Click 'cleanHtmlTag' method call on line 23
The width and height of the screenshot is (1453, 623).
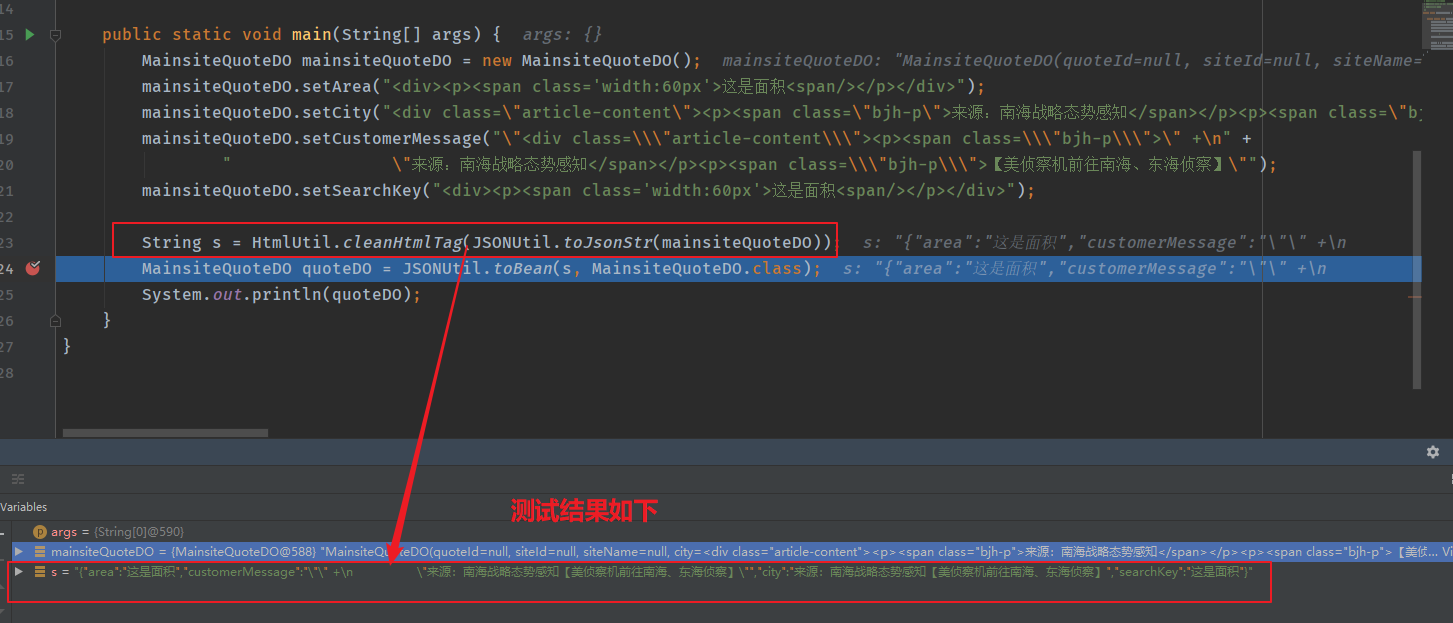[x=401, y=242]
